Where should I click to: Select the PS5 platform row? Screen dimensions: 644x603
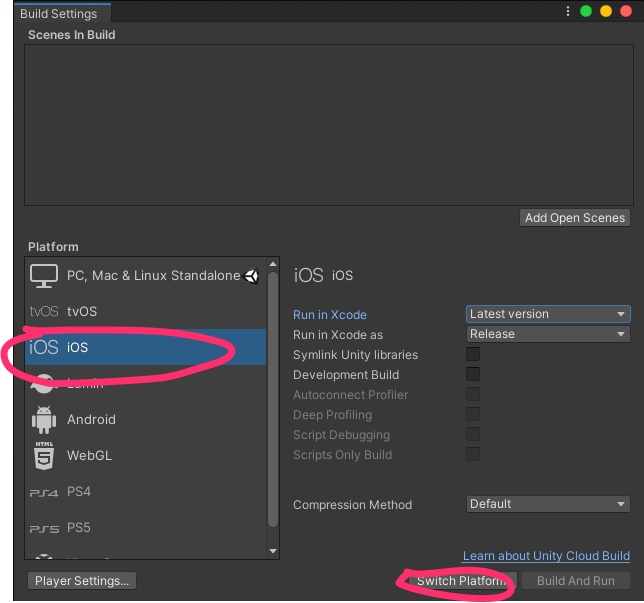(x=145, y=528)
